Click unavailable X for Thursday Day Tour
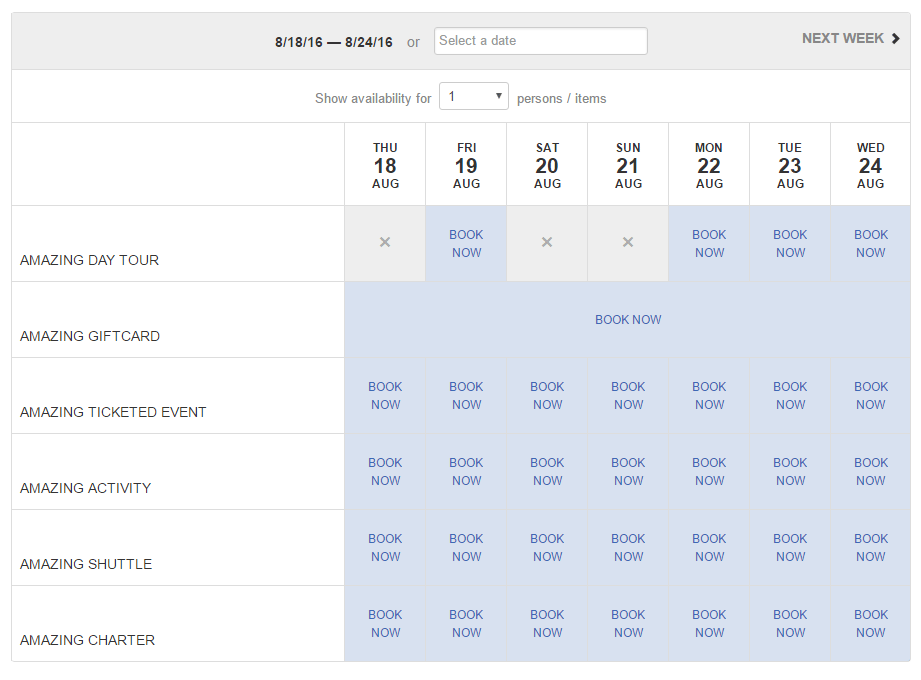This screenshot has width=921, height=680. pos(385,243)
